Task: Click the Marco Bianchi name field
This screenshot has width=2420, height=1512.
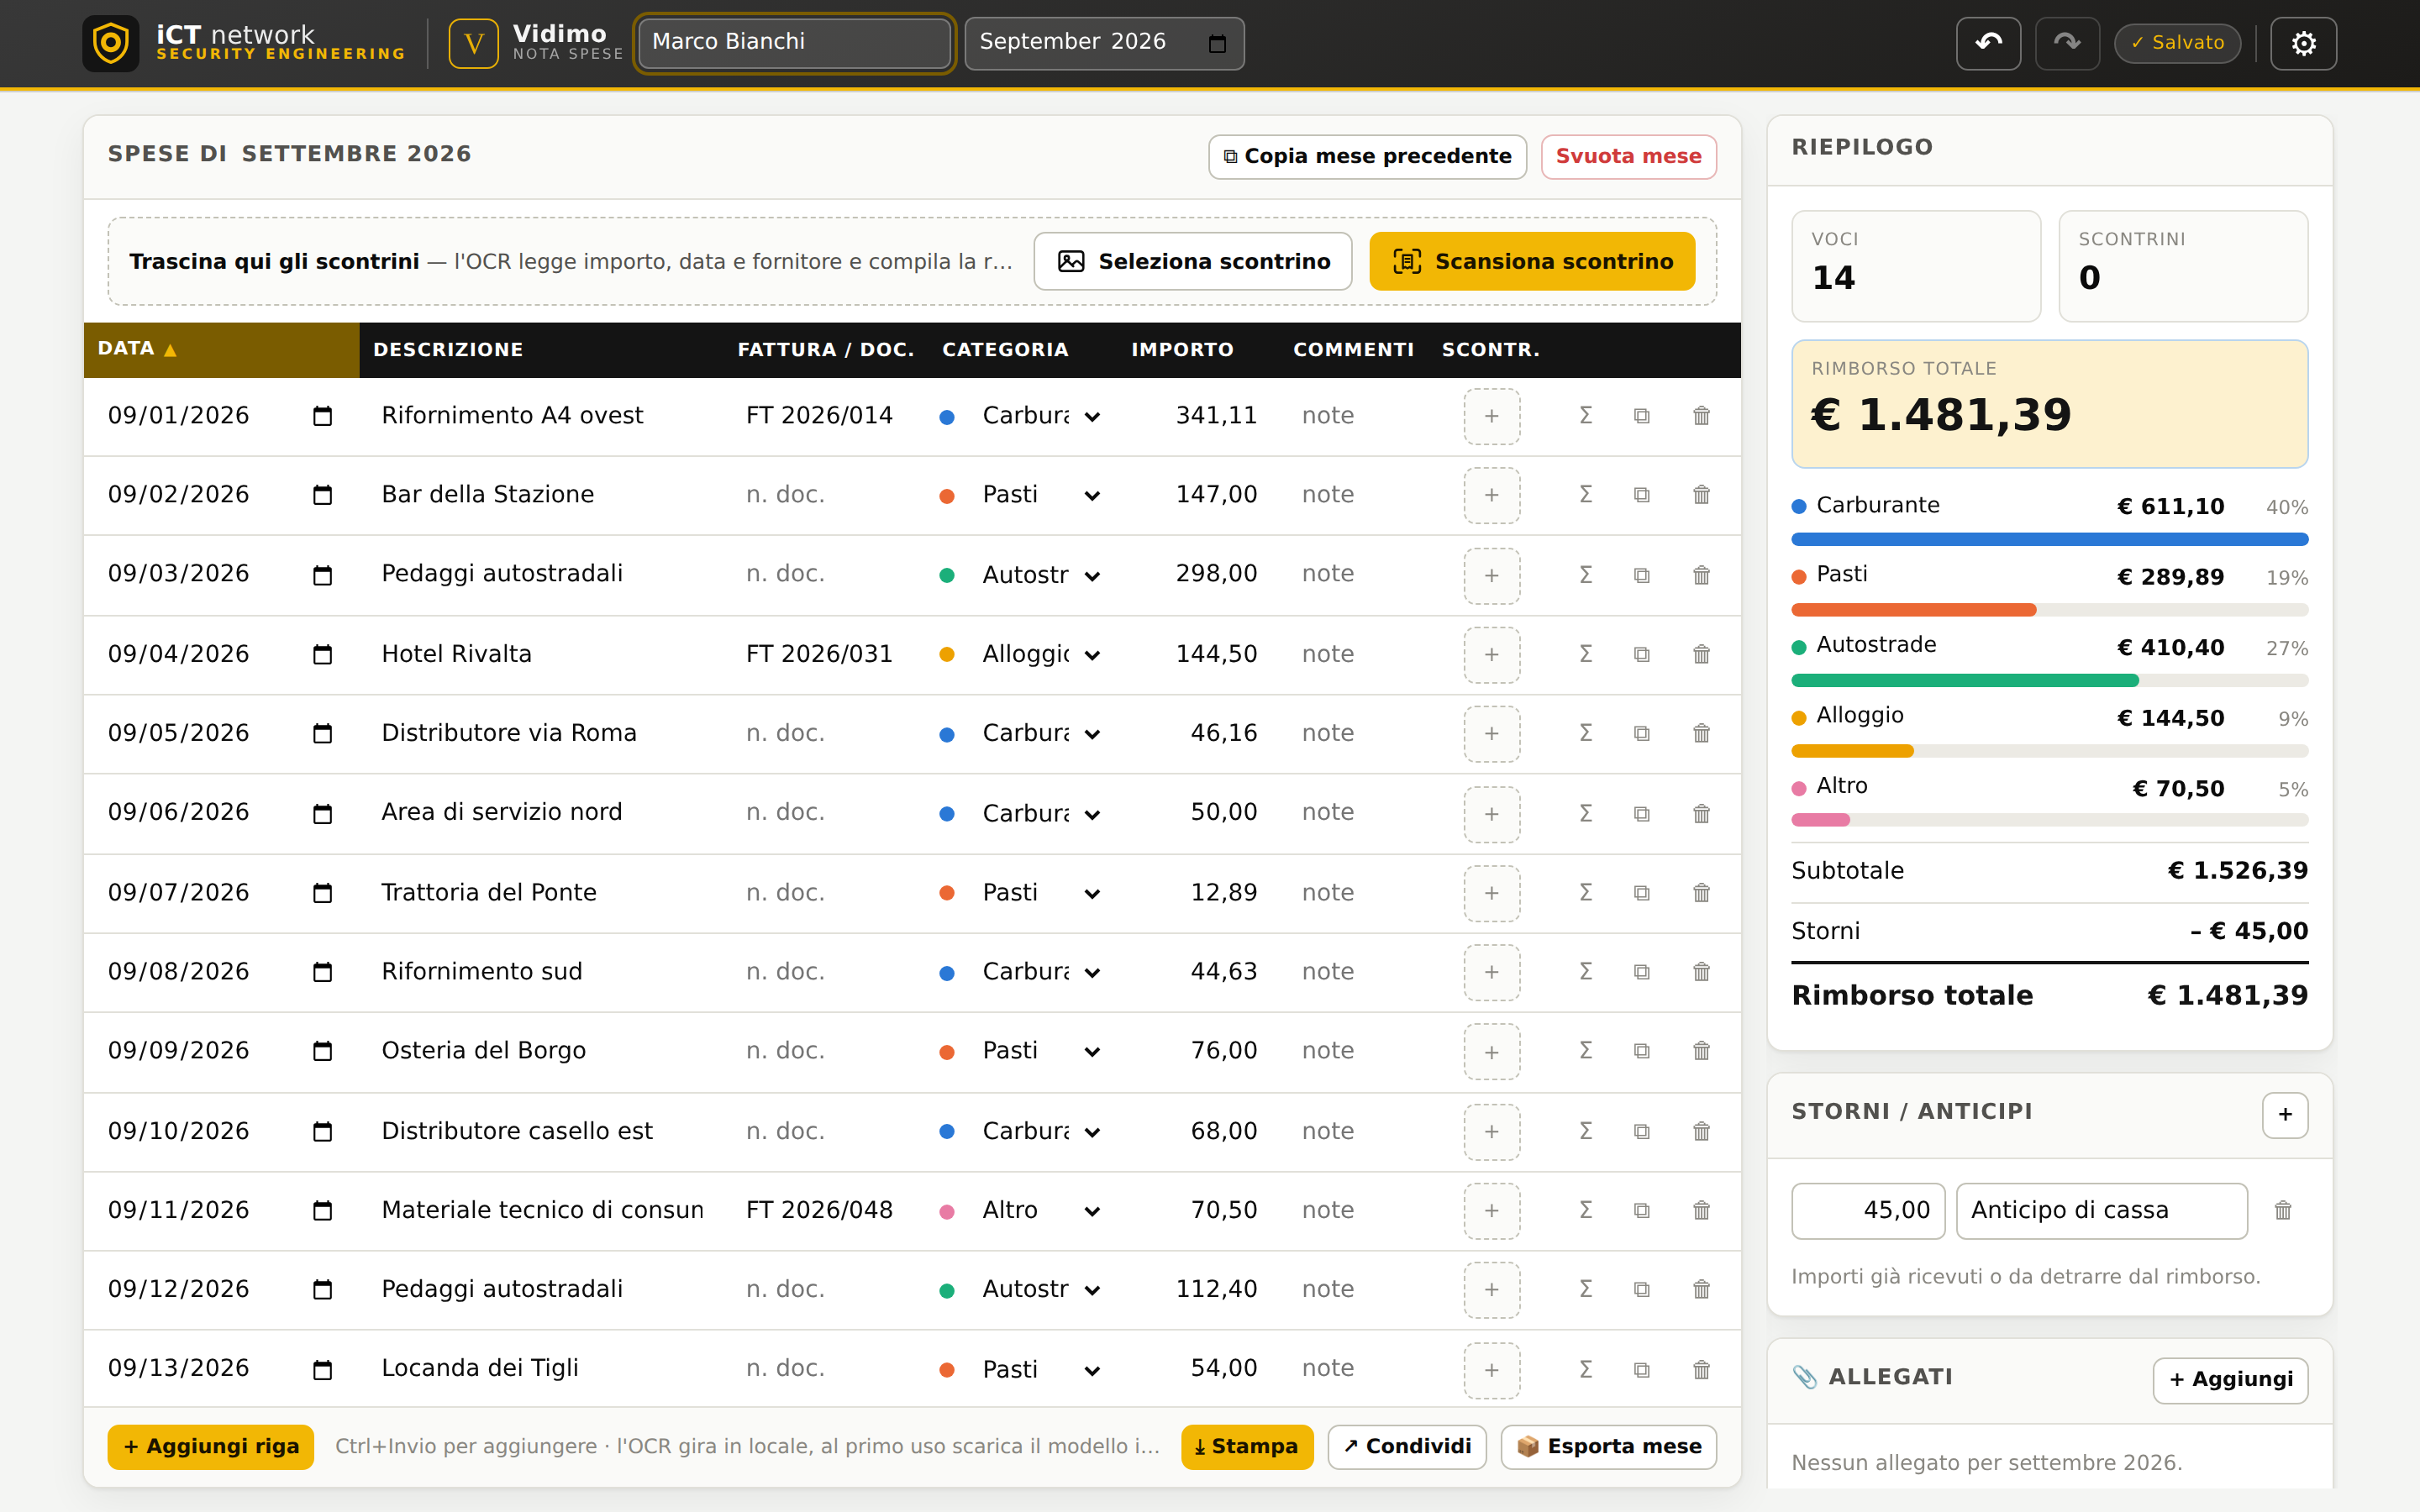Action: point(794,43)
